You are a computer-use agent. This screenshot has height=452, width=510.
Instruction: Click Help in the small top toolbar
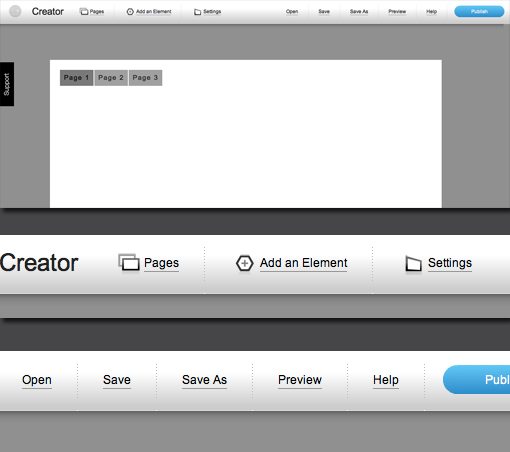431,12
